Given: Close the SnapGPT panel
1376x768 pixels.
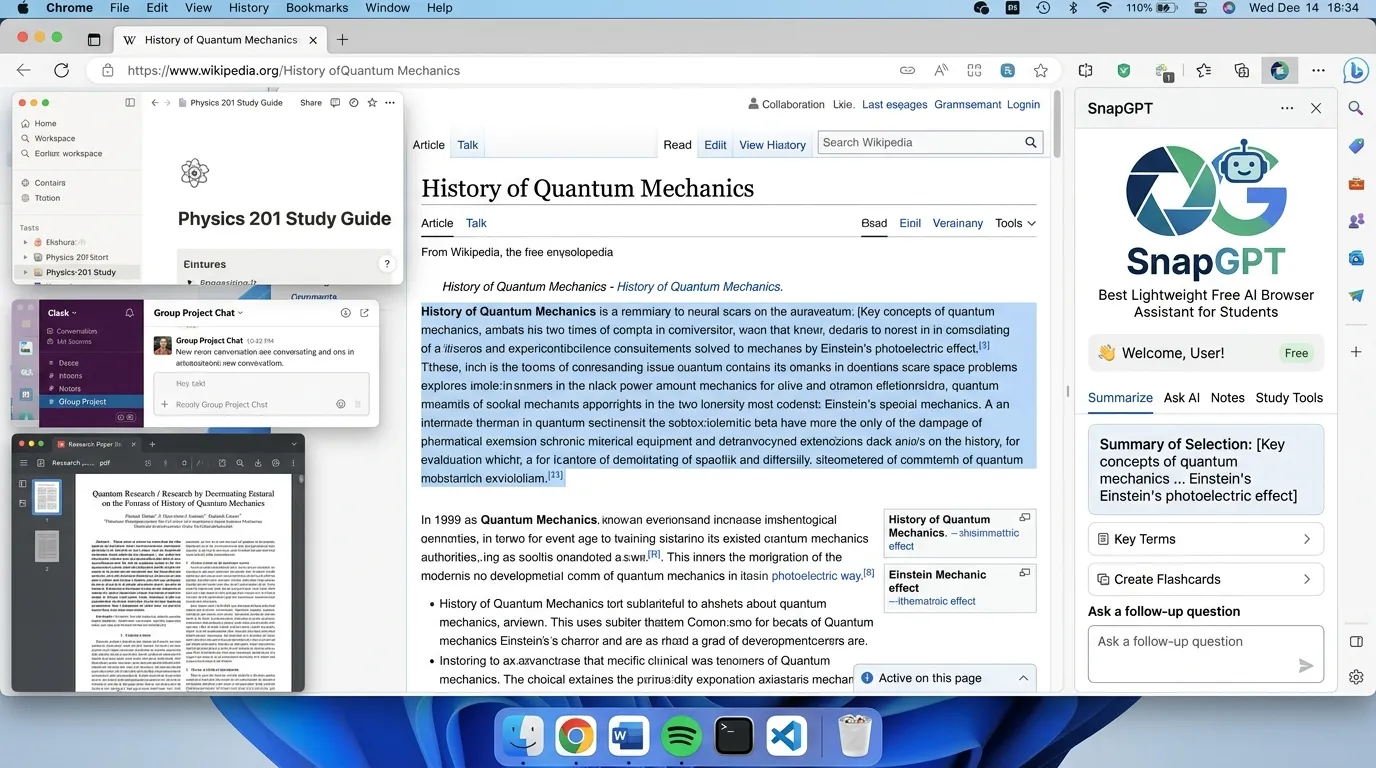Looking at the screenshot, I should (1316, 108).
